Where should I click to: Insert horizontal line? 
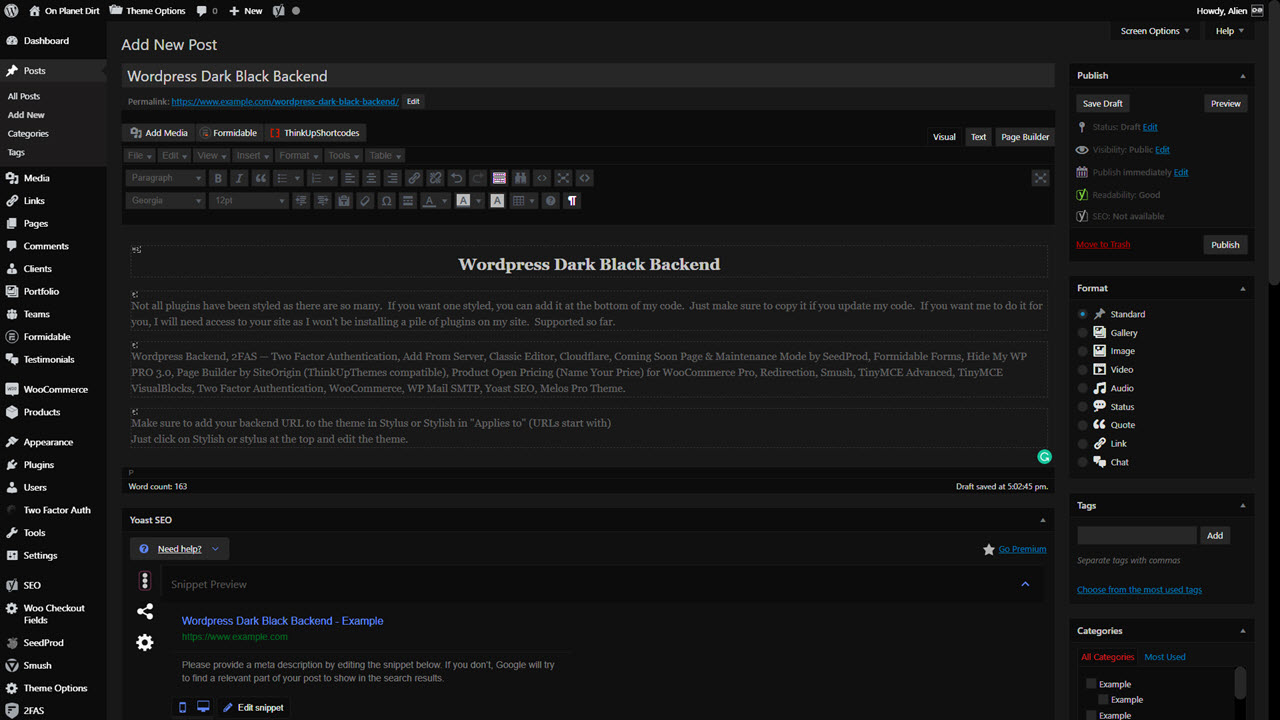[x=408, y=201]
